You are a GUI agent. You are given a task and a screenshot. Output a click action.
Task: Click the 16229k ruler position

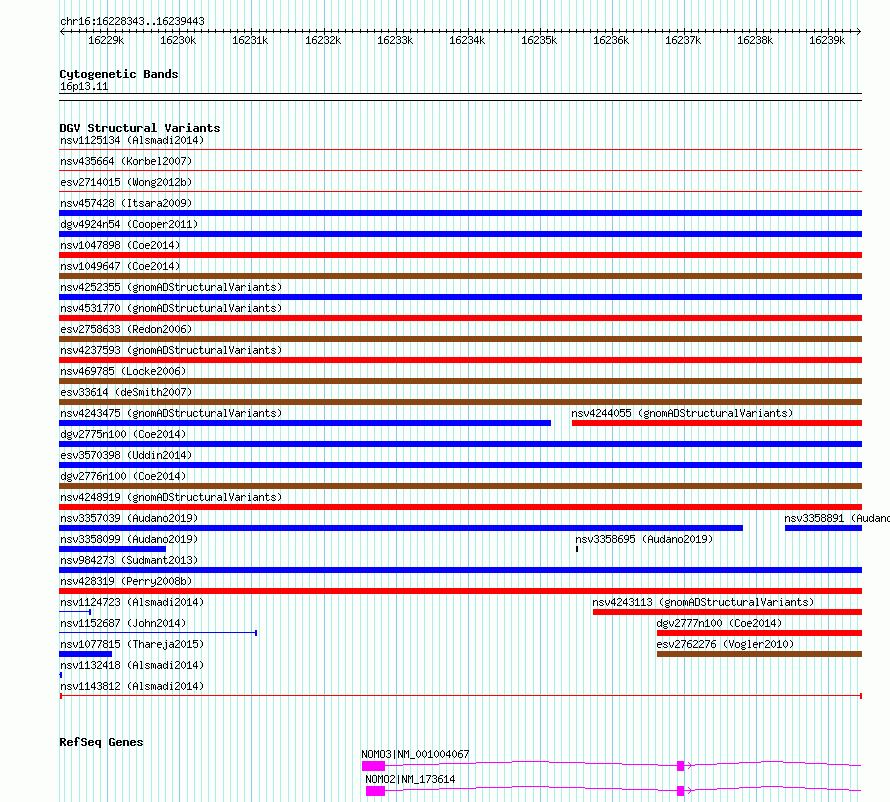[106, 40]
